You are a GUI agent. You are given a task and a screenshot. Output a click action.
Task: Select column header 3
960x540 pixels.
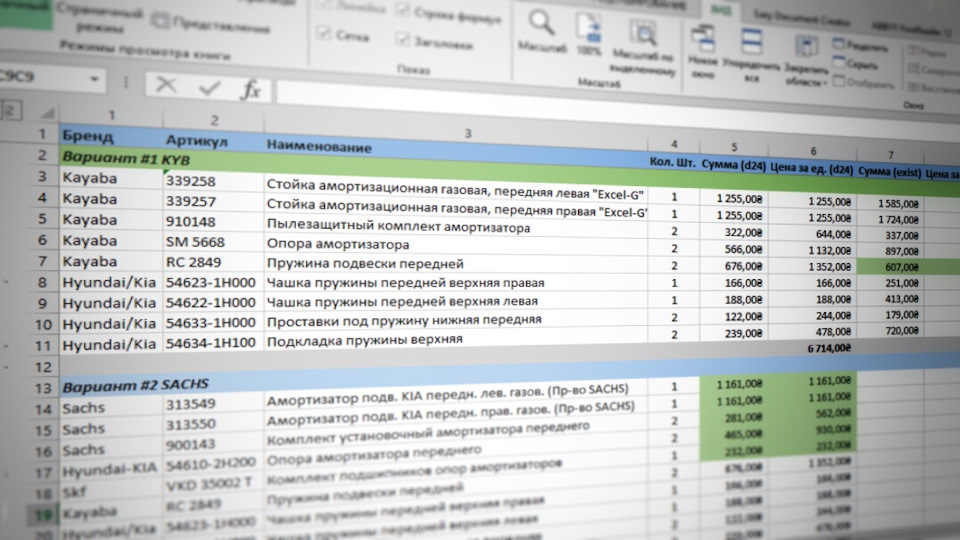tap(467, 133)
